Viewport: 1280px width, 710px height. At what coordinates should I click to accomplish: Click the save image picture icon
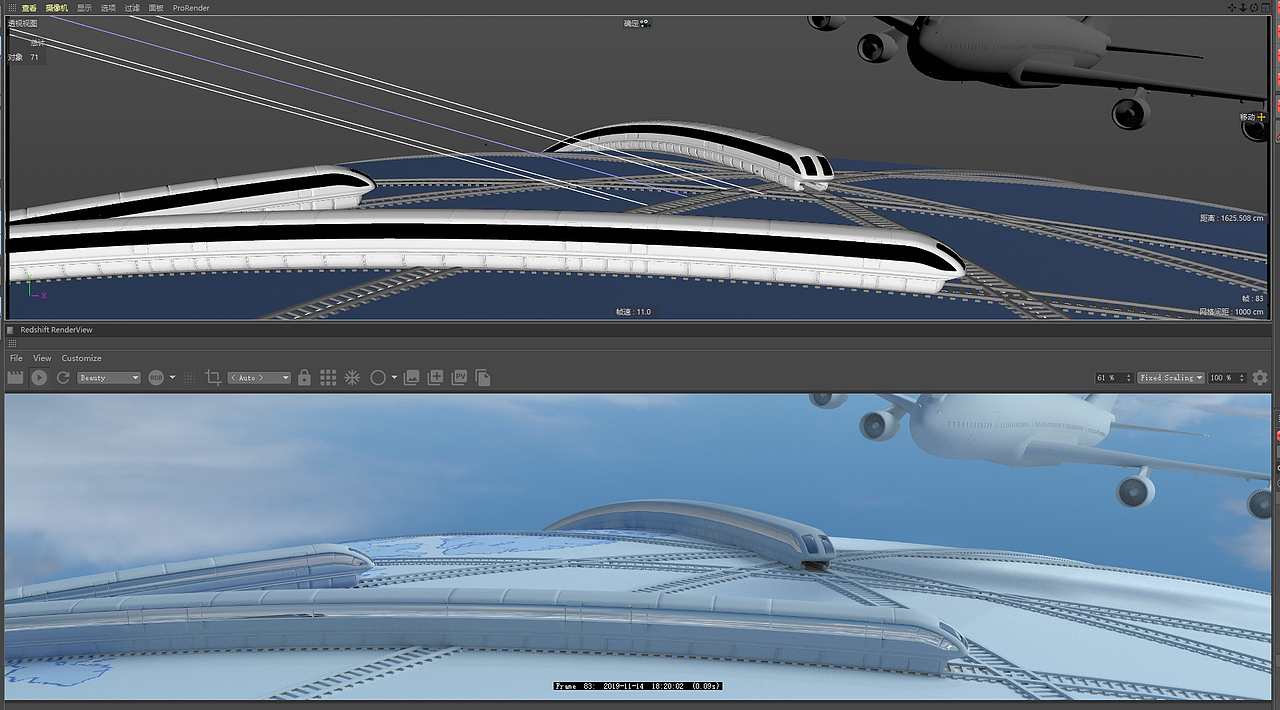click(412, 378)
